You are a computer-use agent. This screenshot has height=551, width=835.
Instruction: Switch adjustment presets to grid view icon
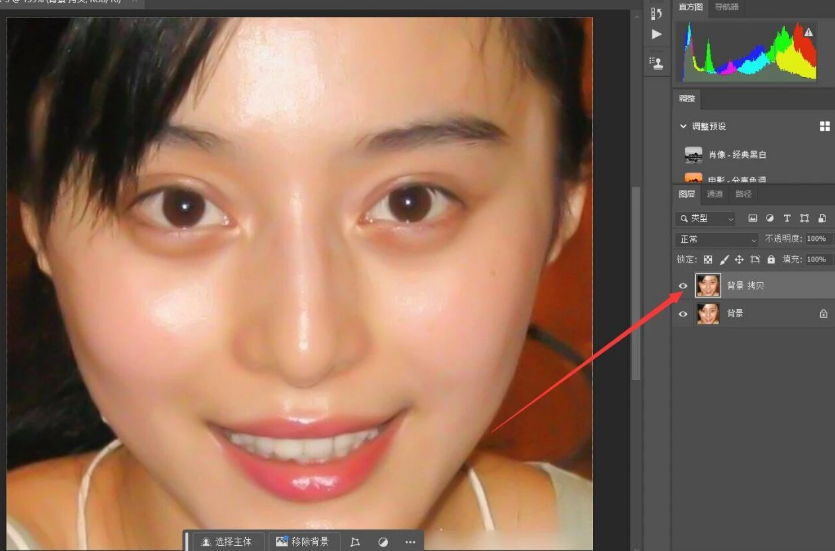click(x=824, y=126)
